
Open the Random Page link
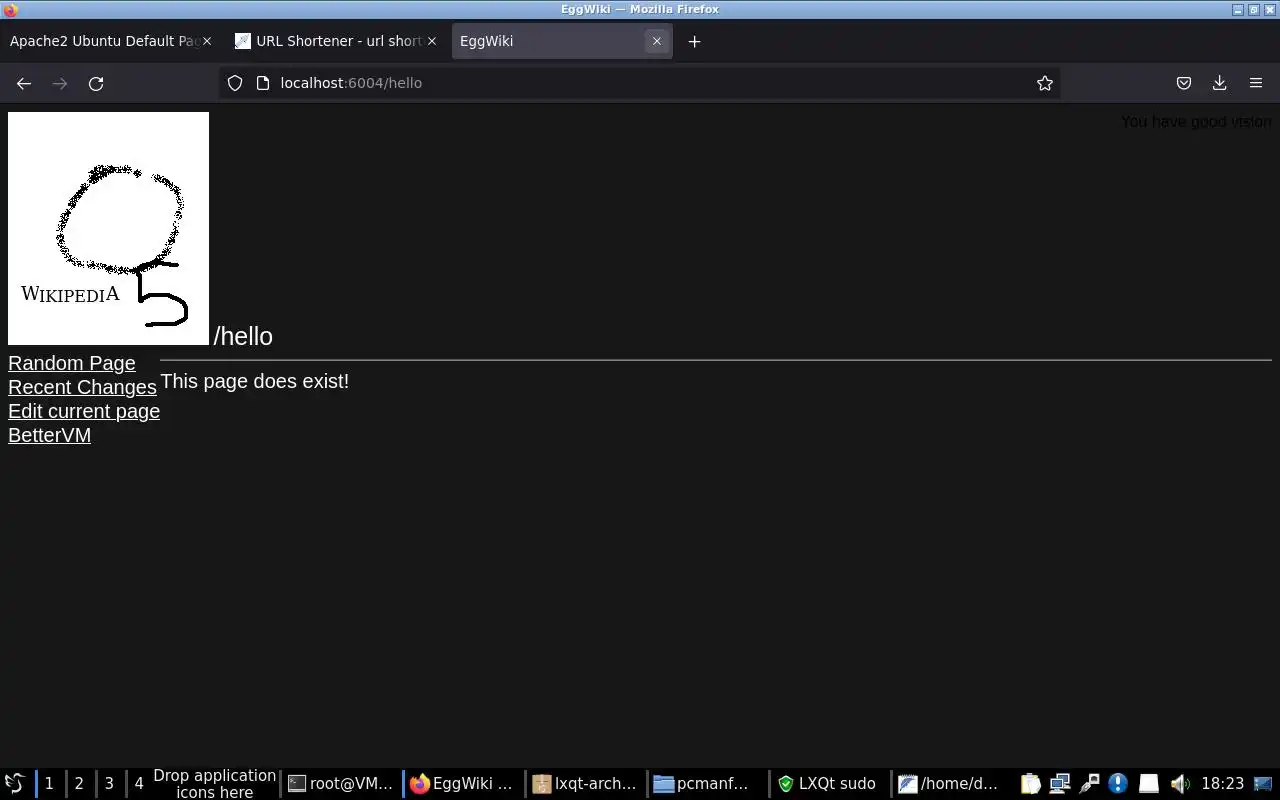tap(72, 363)
